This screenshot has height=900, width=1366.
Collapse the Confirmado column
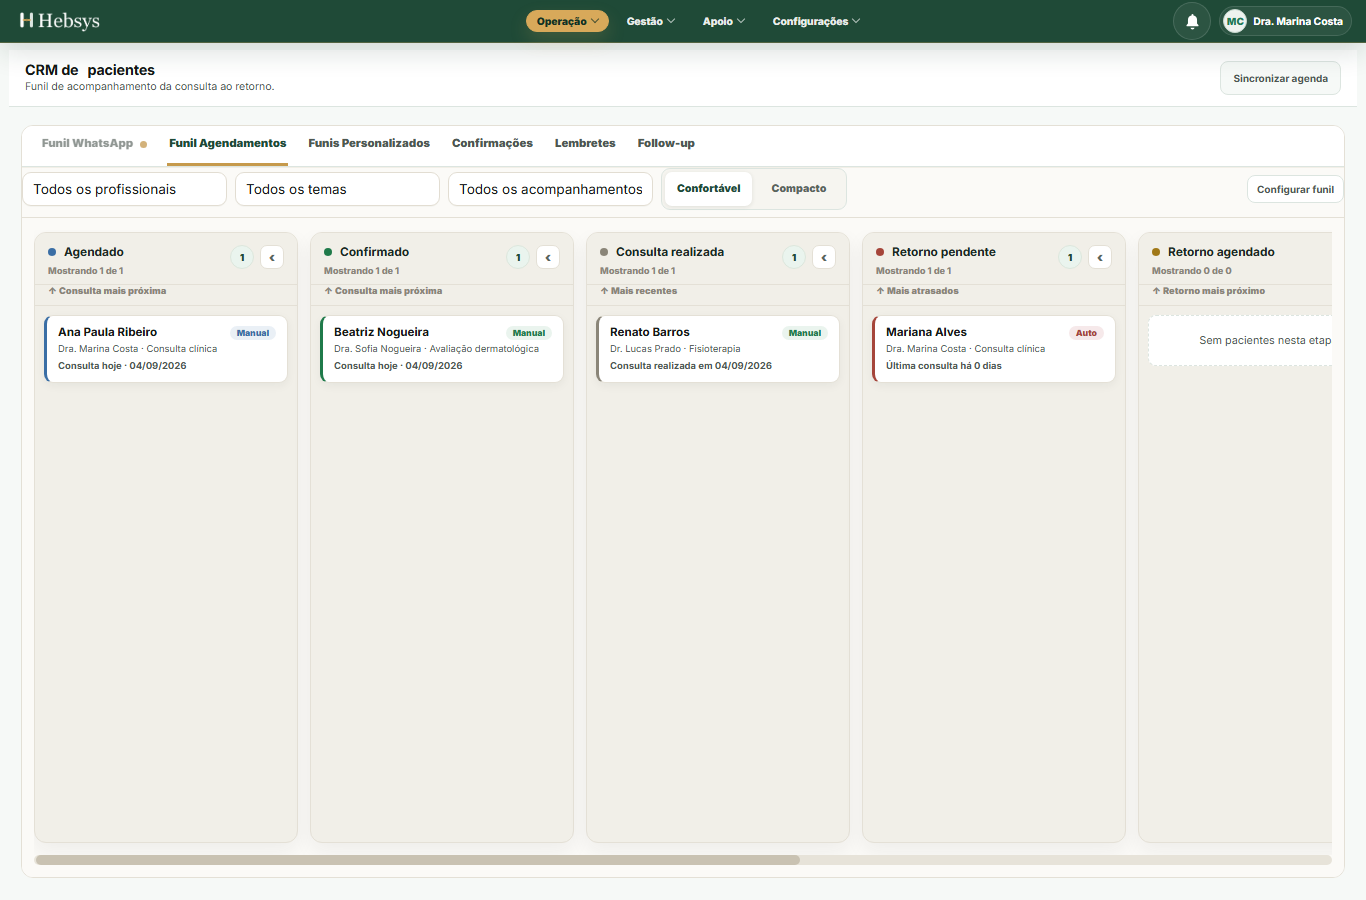(548, 257)
